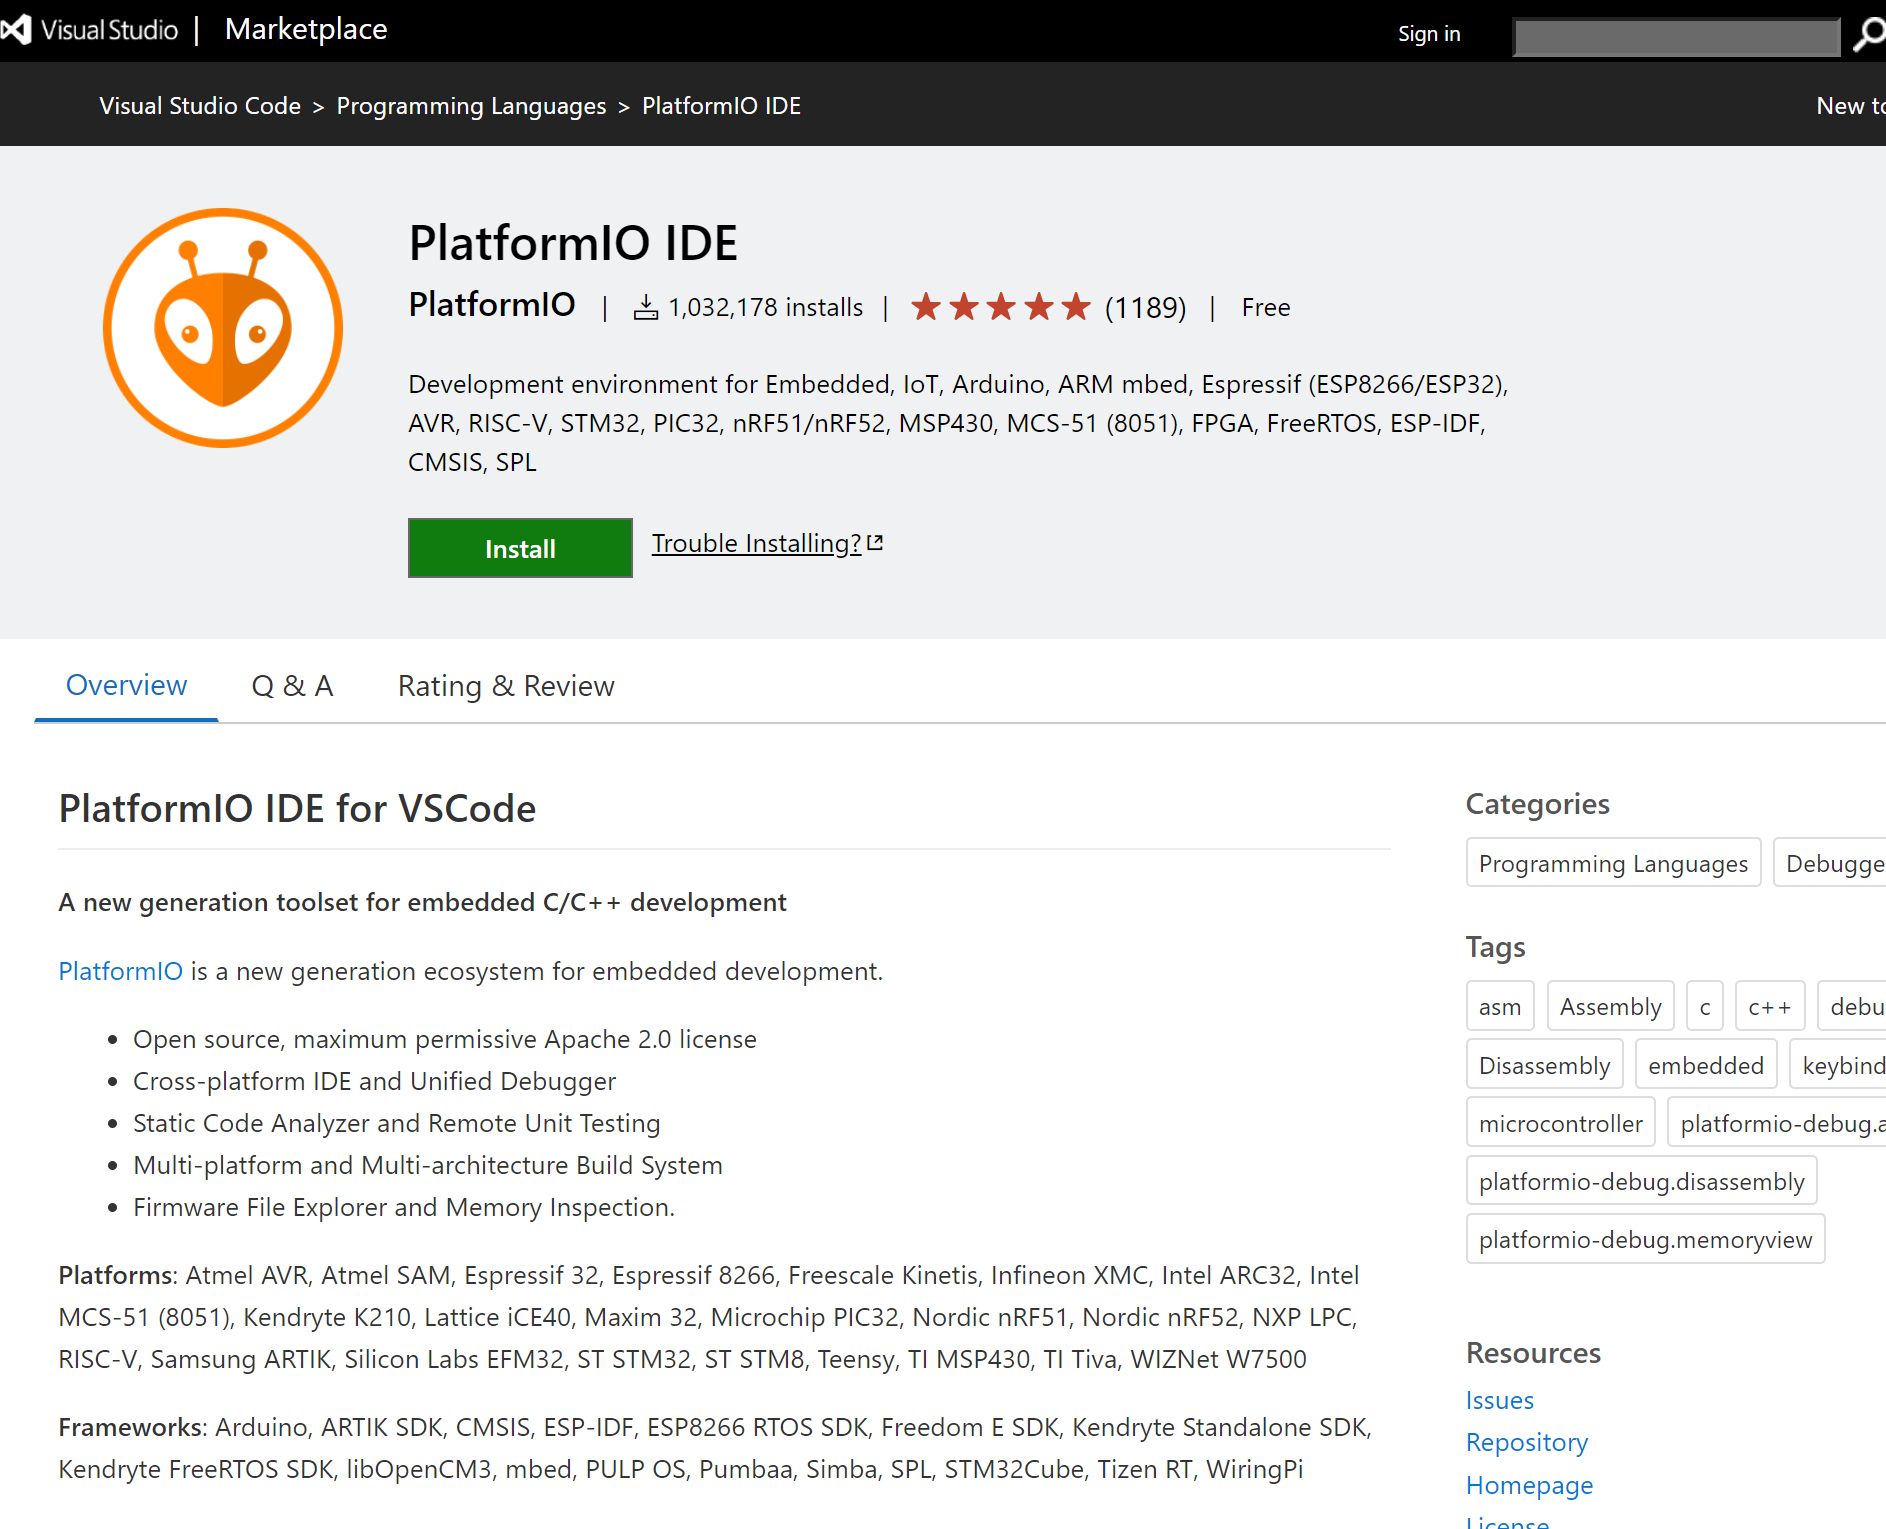Viewport: 1886px width, 1529px height.
Task: Open the Overview tab
Action: (126, 685)
